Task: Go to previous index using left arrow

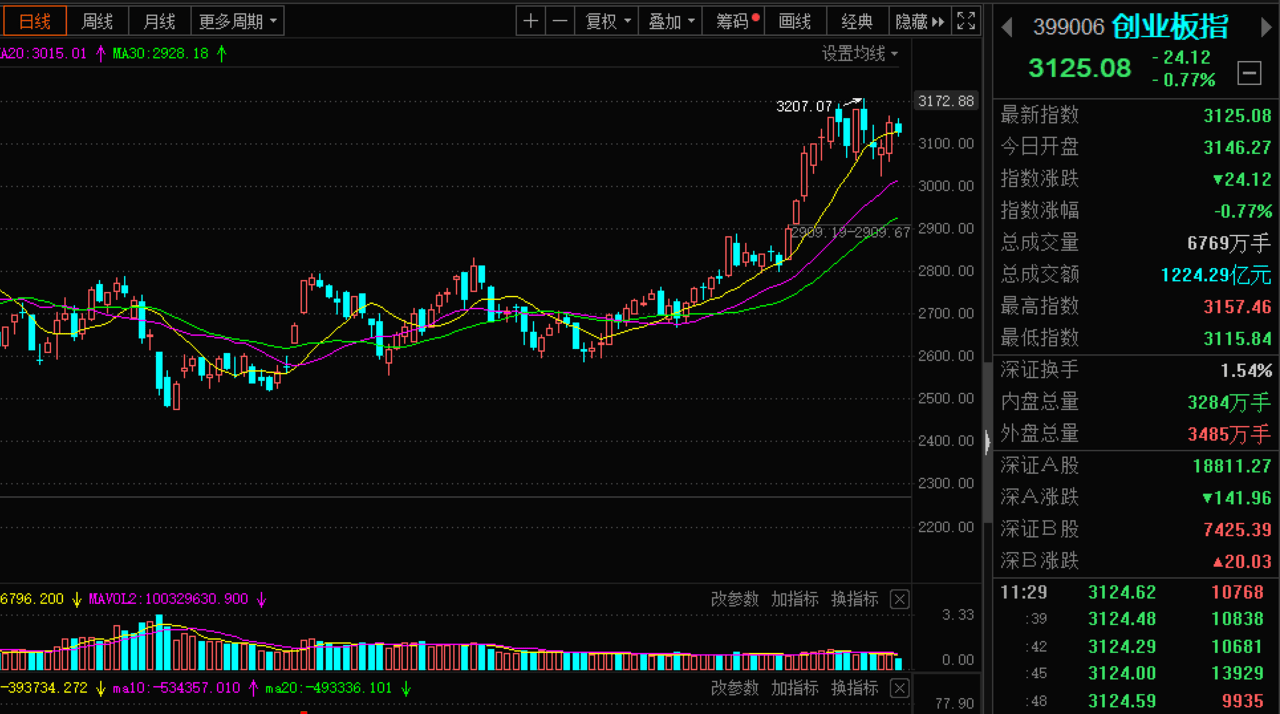Action: click(x=1008, y=27)
